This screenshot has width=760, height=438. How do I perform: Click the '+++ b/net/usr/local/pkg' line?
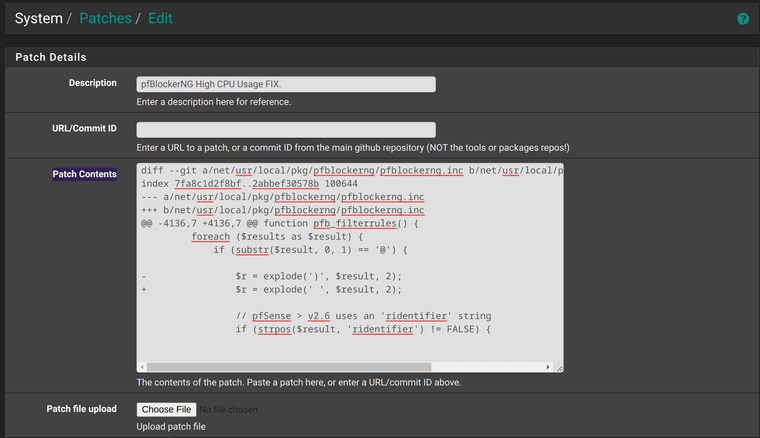pos(283,210)
